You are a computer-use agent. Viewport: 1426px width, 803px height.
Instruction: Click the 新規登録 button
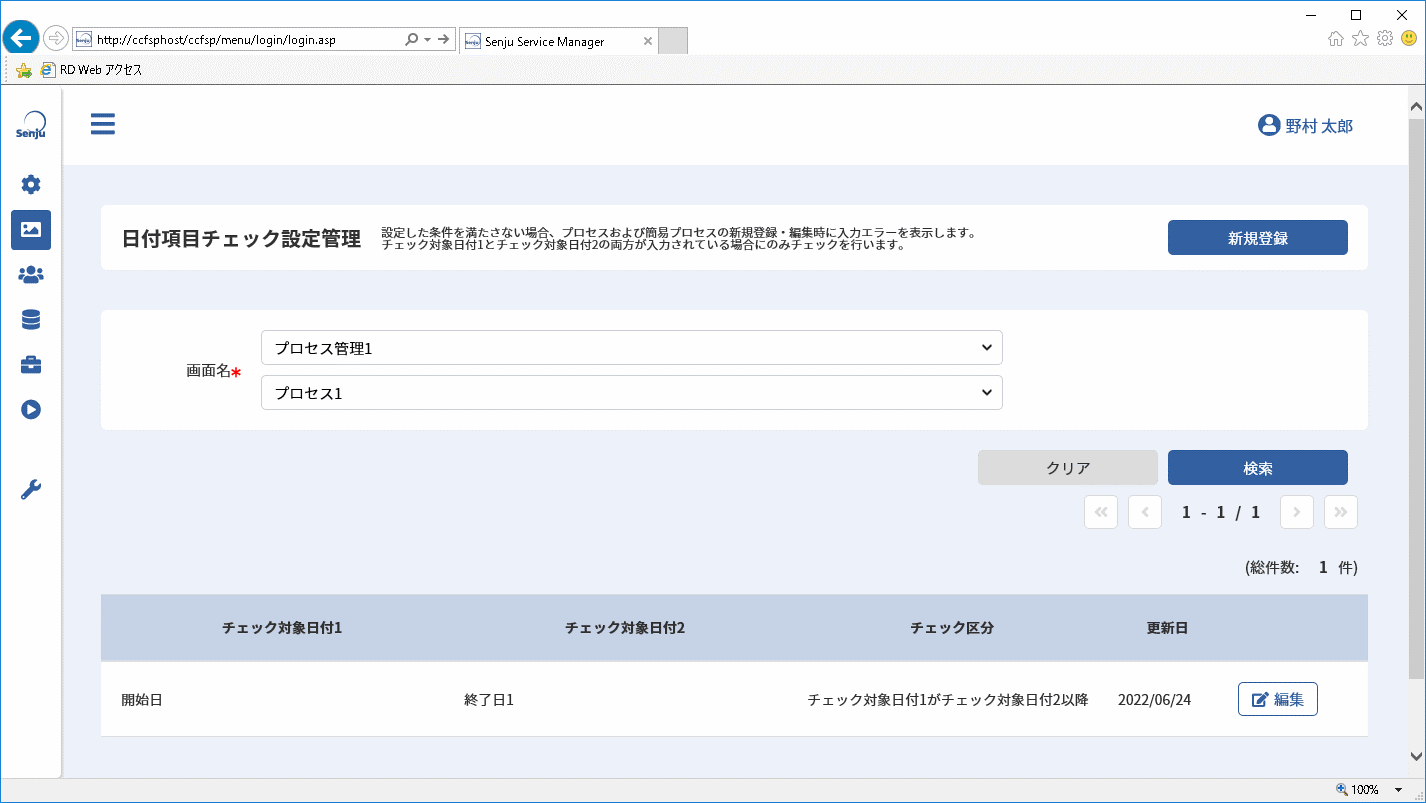click(x=1258, y=238)
